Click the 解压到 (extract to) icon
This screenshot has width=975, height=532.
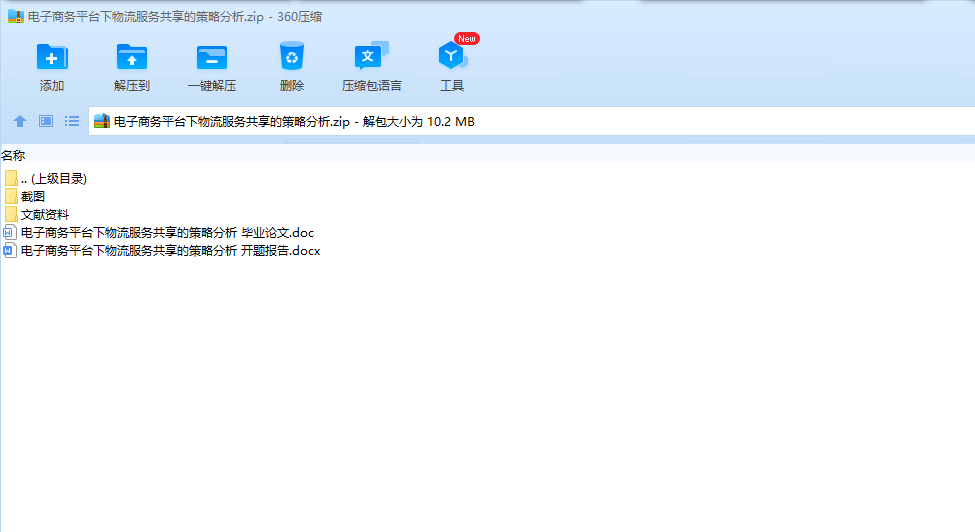pyautogui.click(x=132, y=57)
